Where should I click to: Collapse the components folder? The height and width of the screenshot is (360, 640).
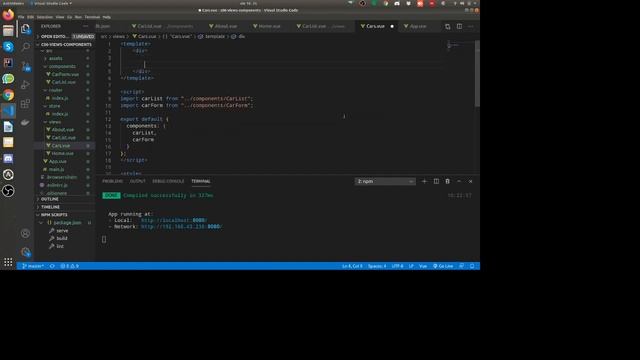62,66
